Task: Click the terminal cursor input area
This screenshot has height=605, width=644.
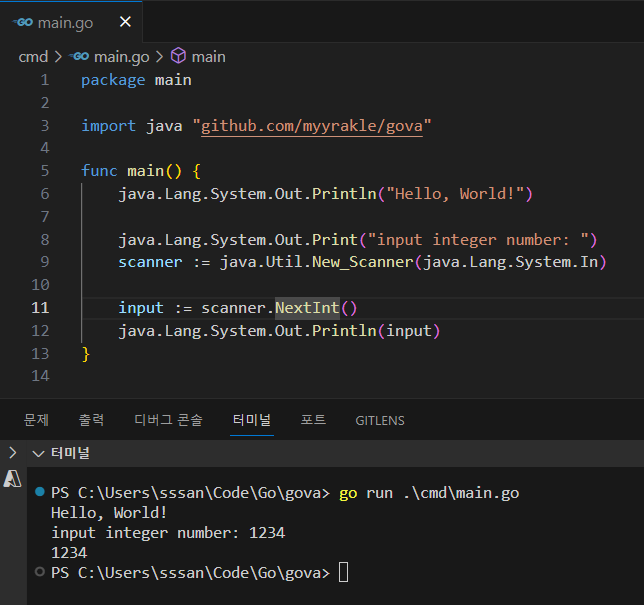Action: pos(344,573)
